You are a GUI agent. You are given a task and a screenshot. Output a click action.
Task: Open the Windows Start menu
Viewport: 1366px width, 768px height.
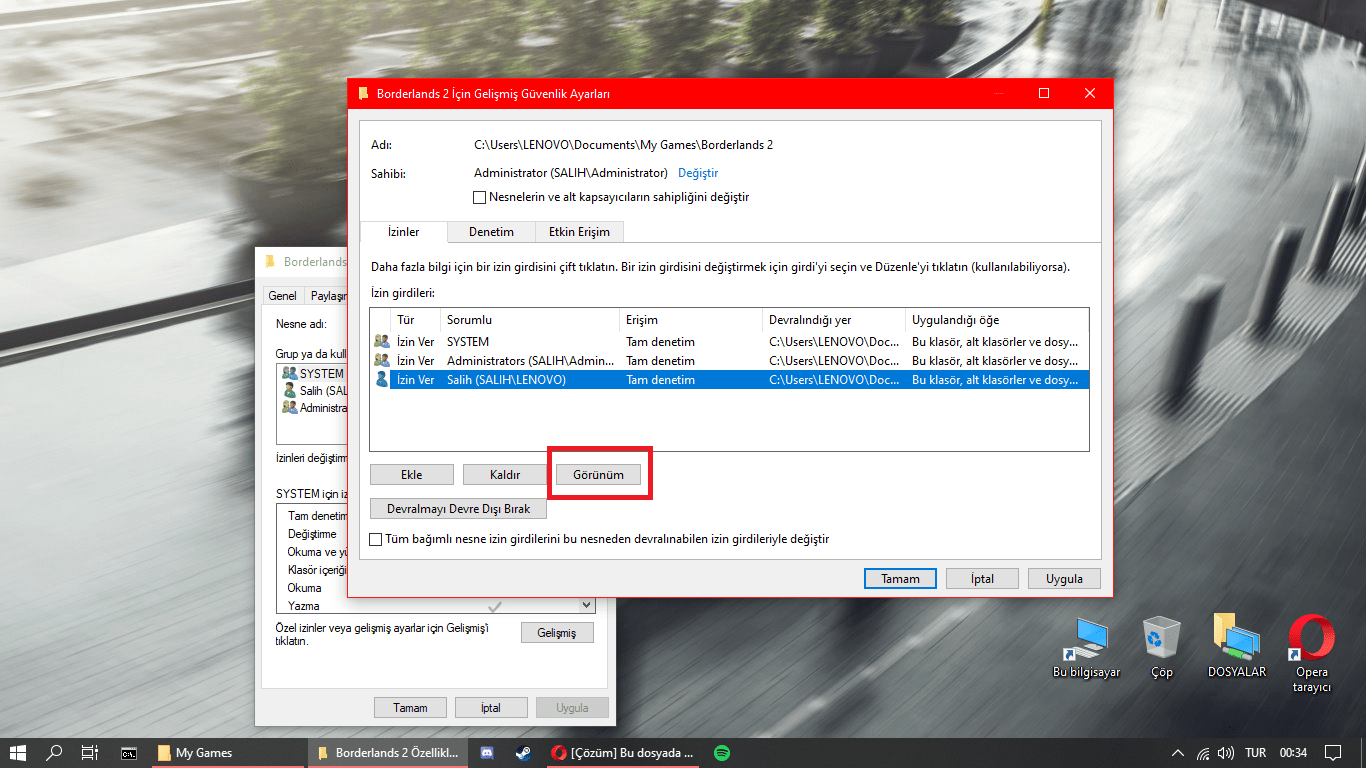click(17, 753)
